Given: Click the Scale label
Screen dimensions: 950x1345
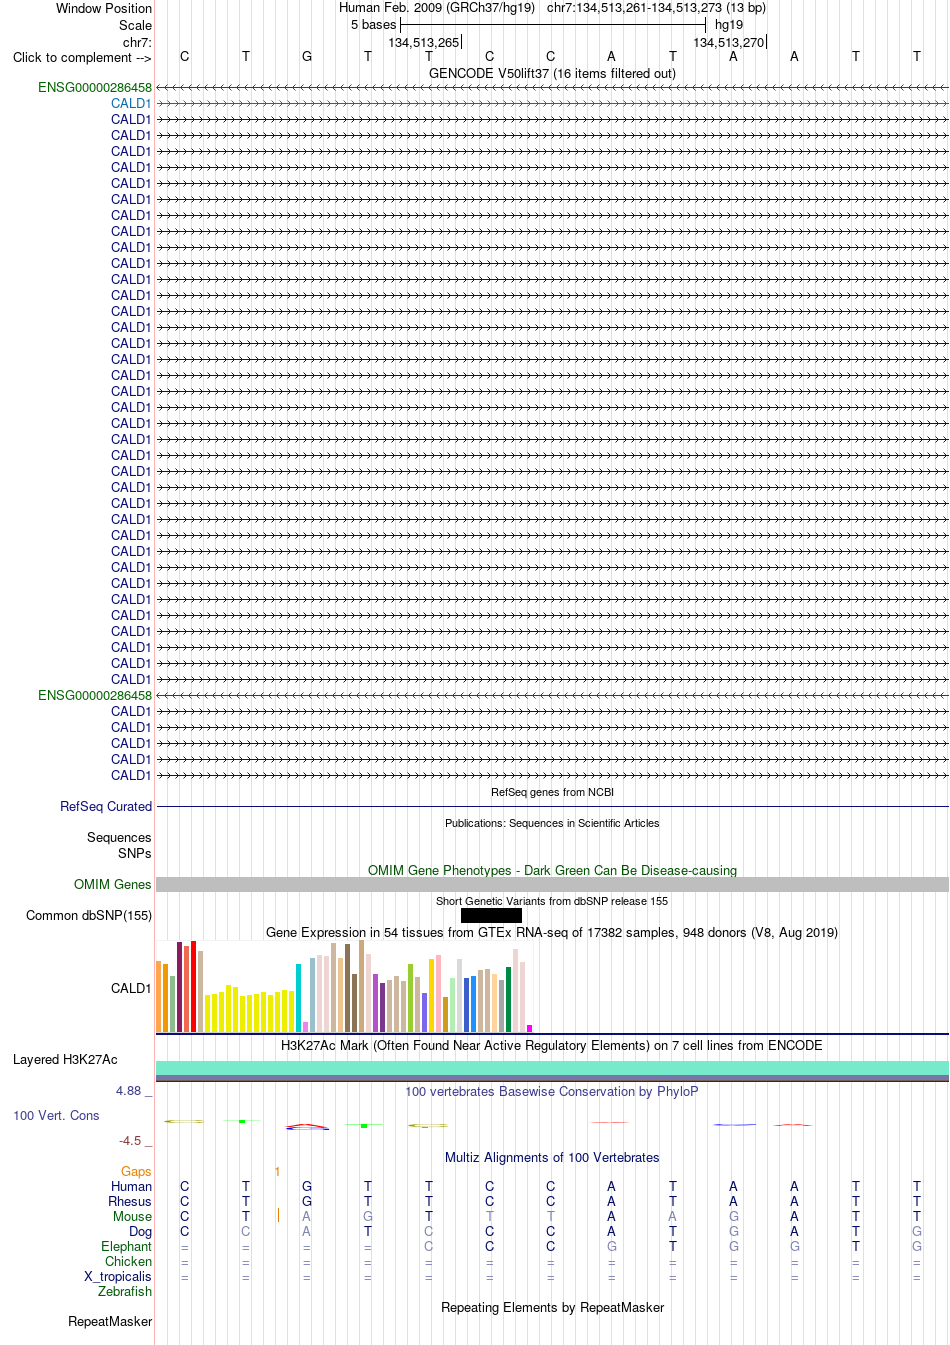Looking at the screenshot, I should pos(135,25).
